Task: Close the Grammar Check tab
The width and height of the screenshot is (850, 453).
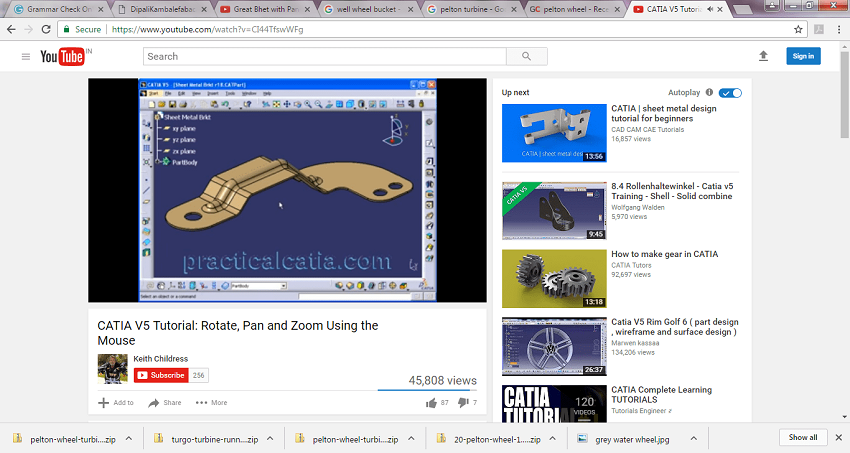Action: (x=101, y=9)
